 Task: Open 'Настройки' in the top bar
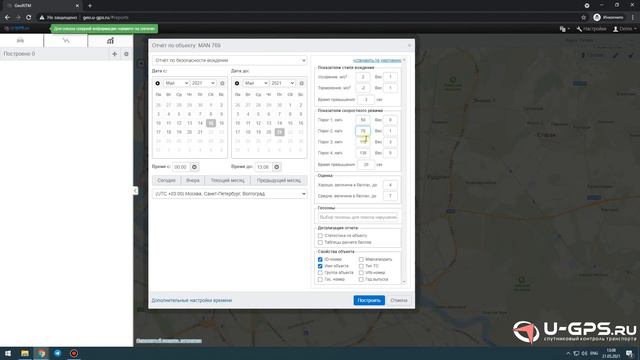(591, 29)
